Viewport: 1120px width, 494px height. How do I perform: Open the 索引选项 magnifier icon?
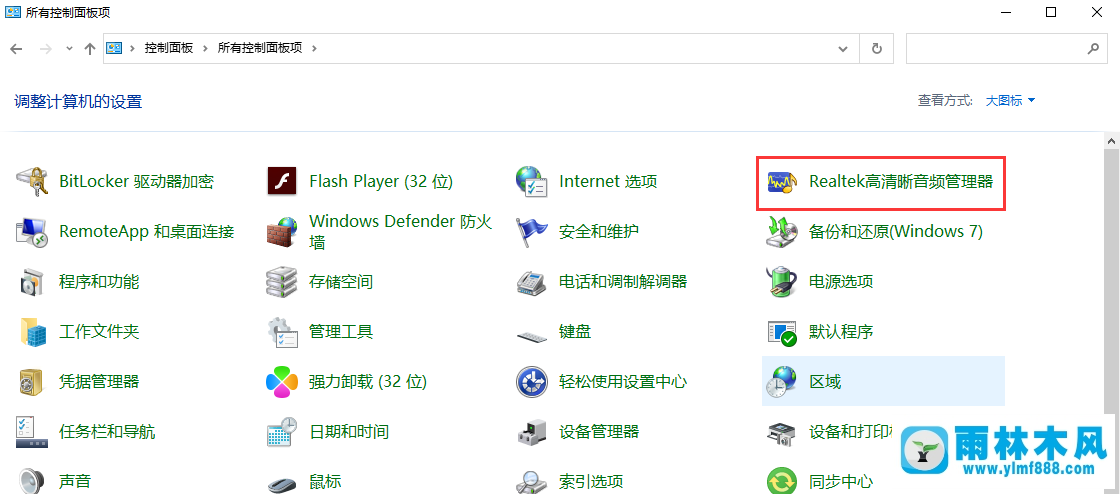coord(531,481)
